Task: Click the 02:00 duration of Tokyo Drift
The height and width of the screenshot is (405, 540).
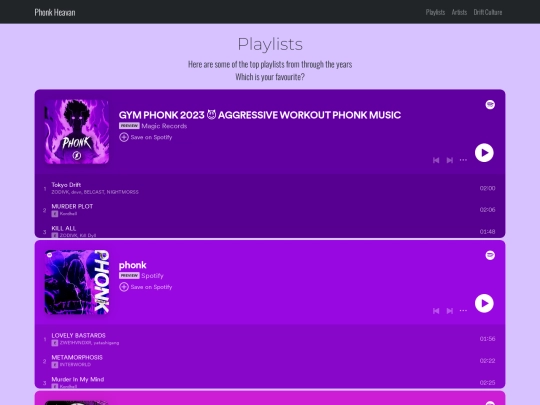Action: click(487, 188)
